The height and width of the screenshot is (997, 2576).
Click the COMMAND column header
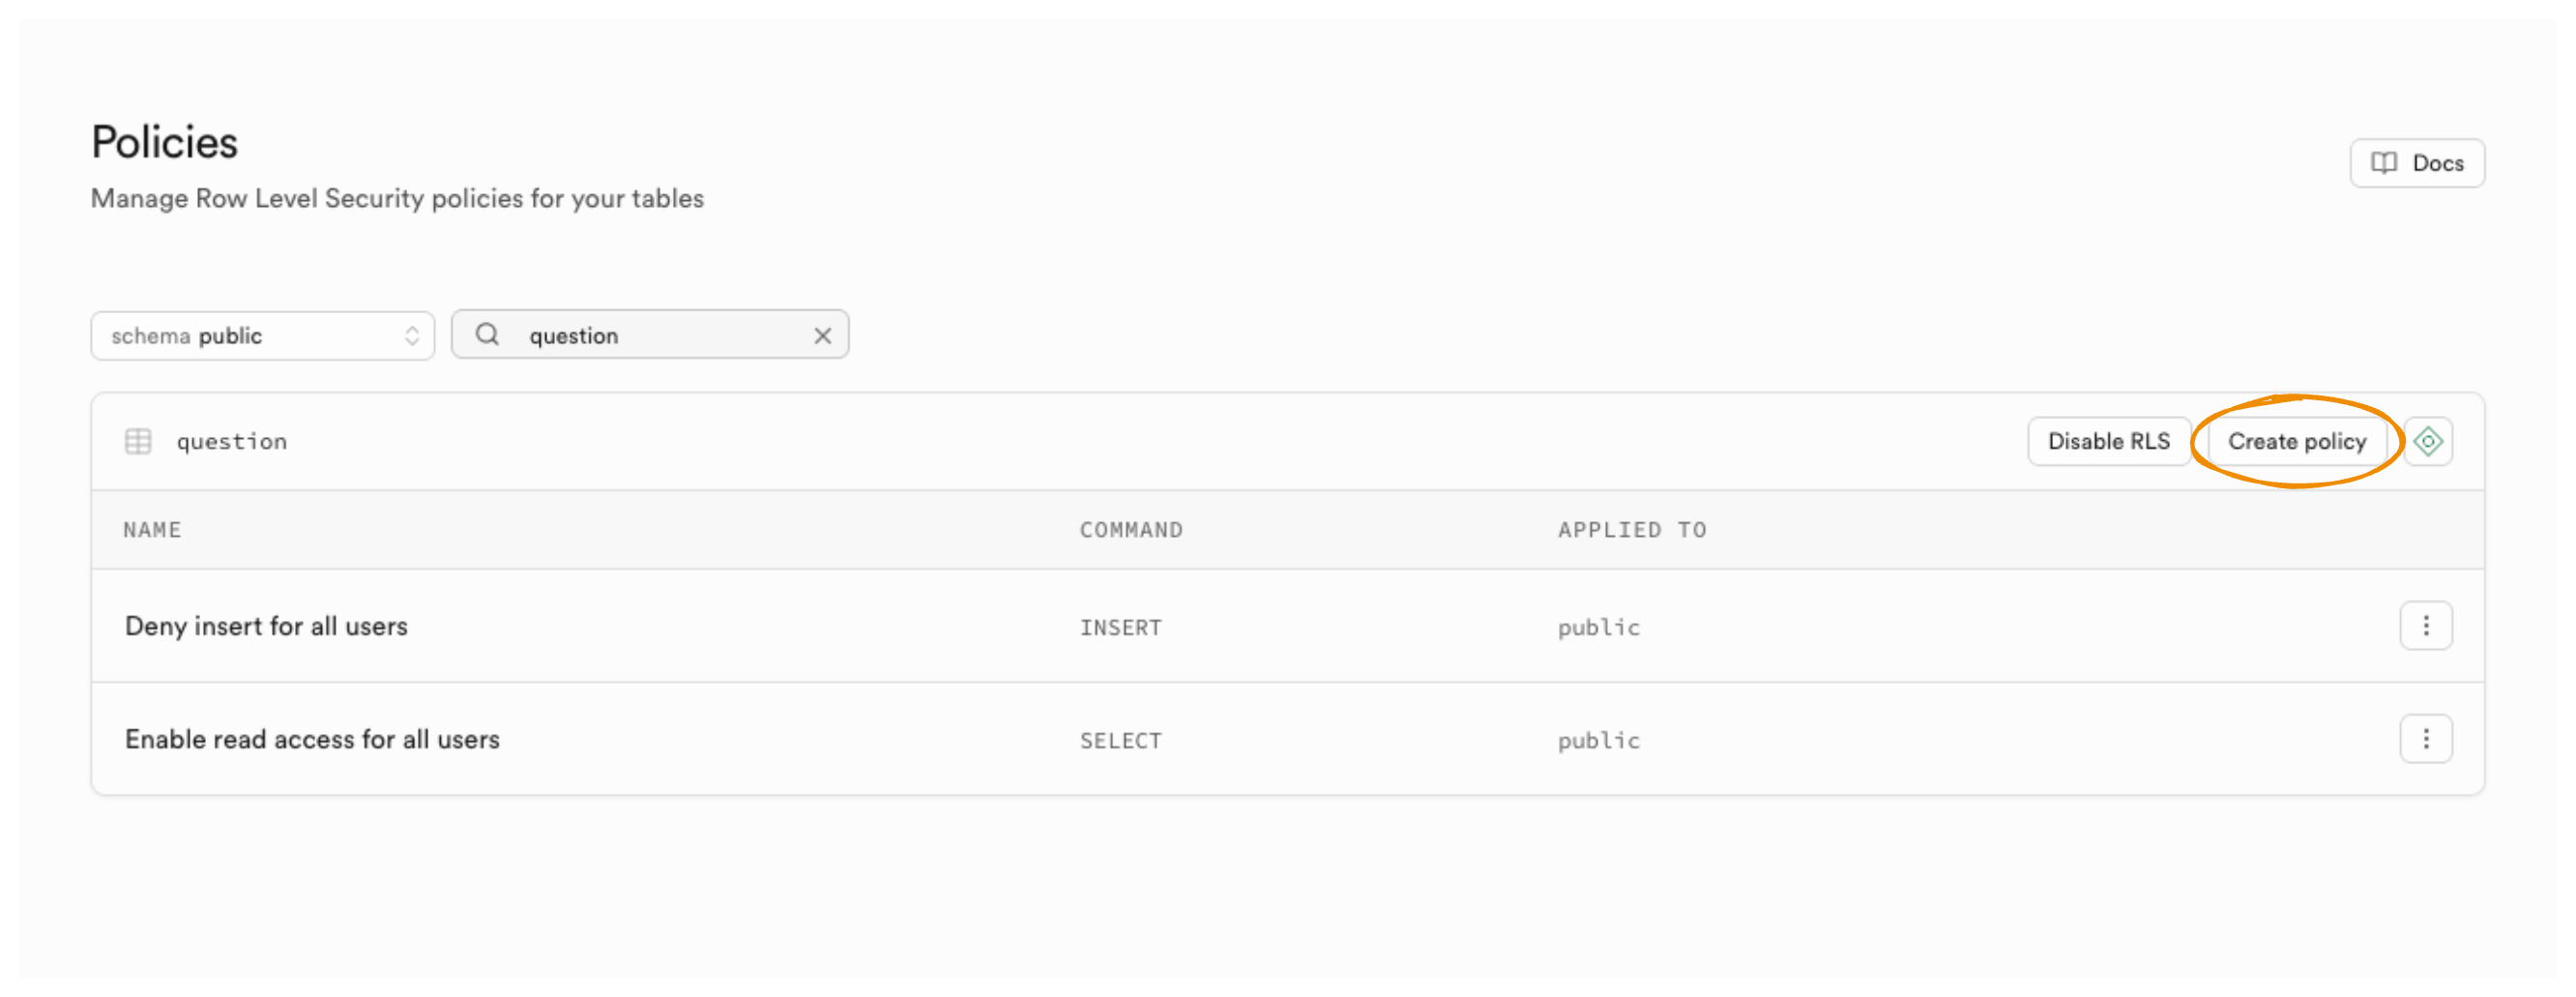(x=1130, y=530)
